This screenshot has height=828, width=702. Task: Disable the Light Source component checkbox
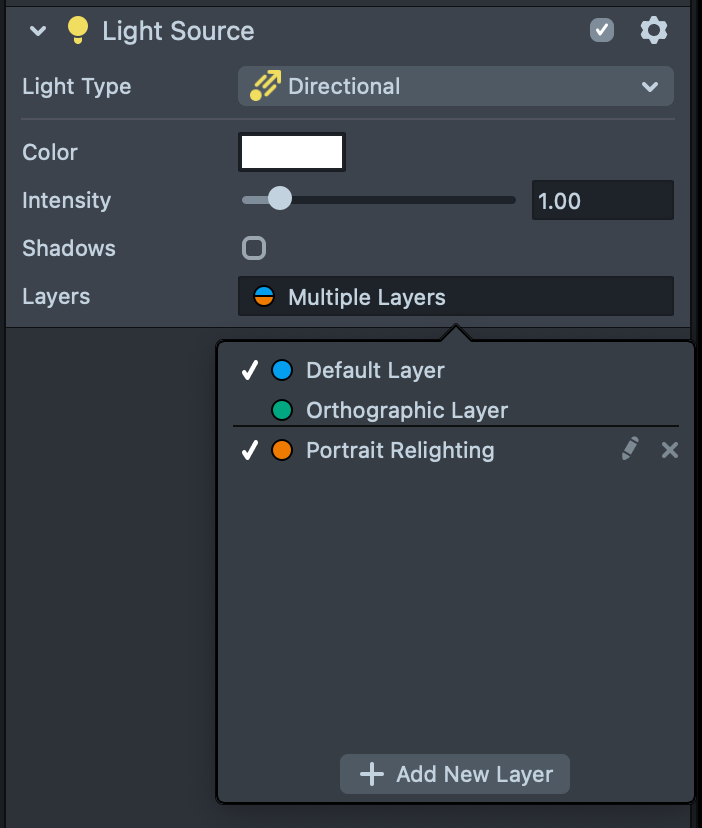click(602, 31)
